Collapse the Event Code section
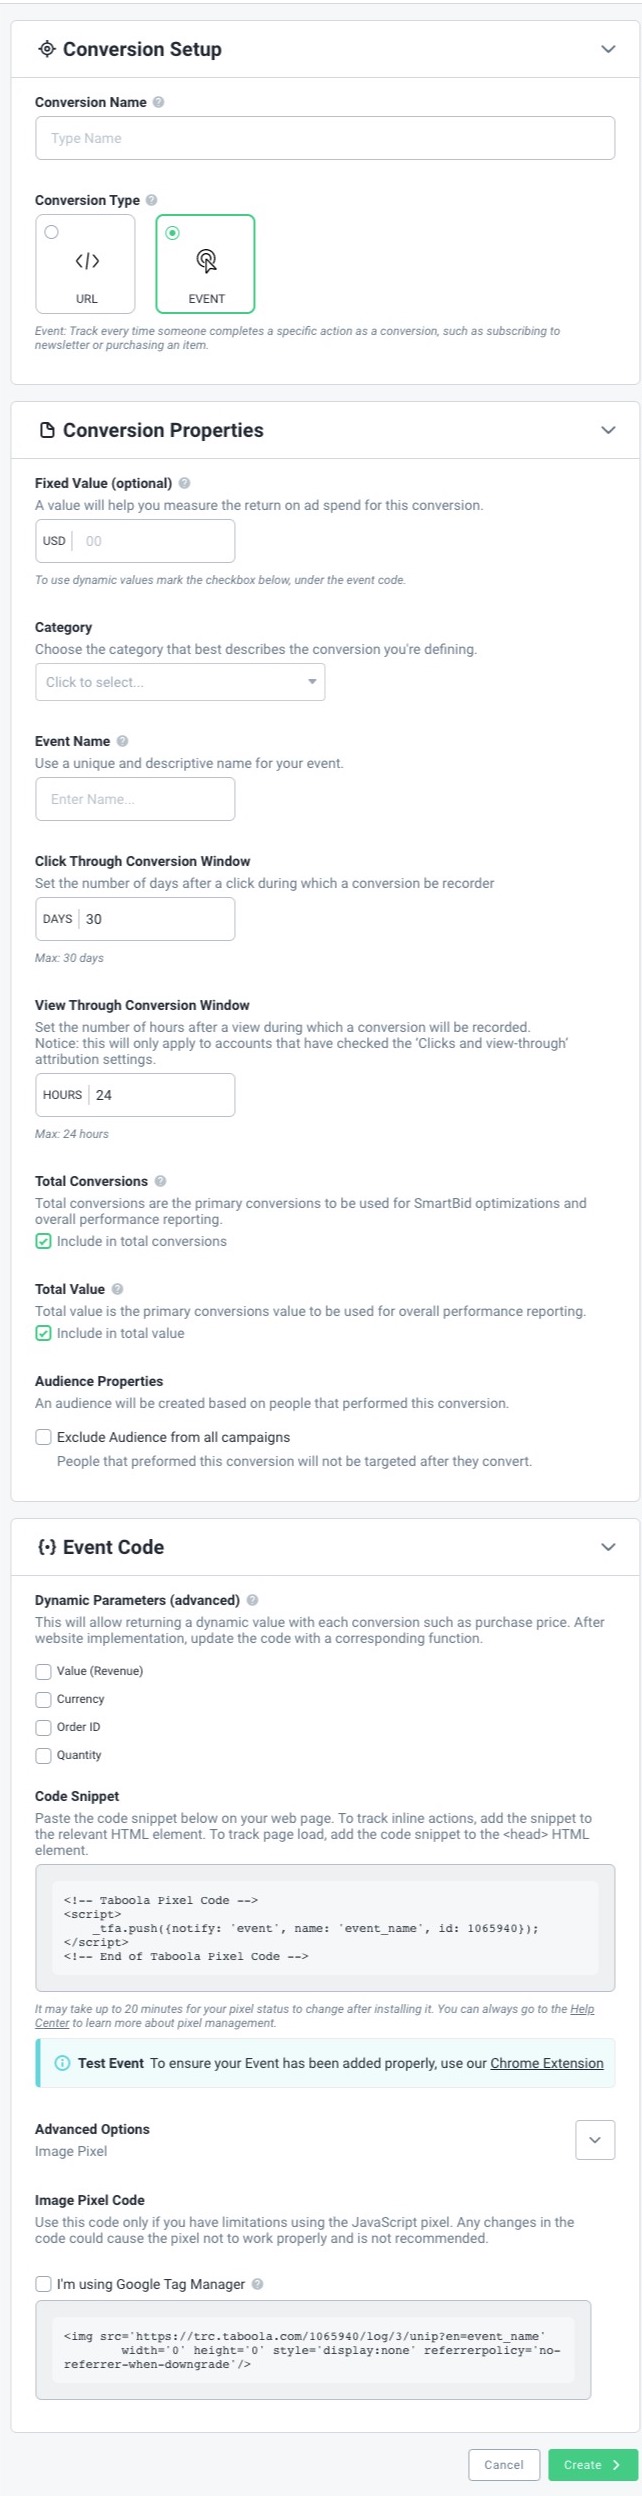The height and width of the screenshot is (2496, 642). (608, 1547)
